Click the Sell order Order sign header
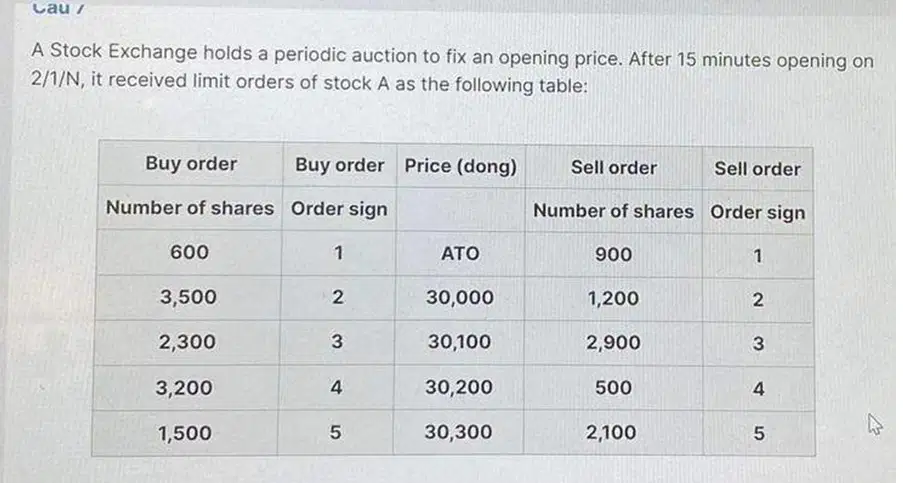The width and height of the screenshot is (903, 483). pos(757,191)
